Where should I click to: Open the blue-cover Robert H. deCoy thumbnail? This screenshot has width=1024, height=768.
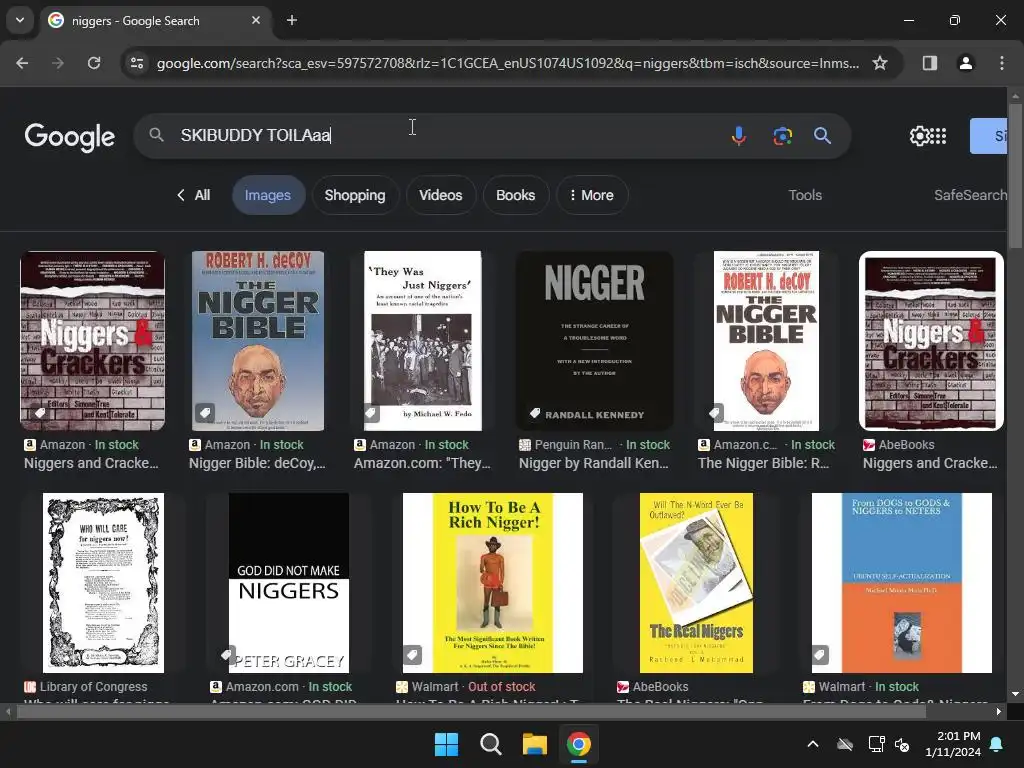tap(258, 341)
